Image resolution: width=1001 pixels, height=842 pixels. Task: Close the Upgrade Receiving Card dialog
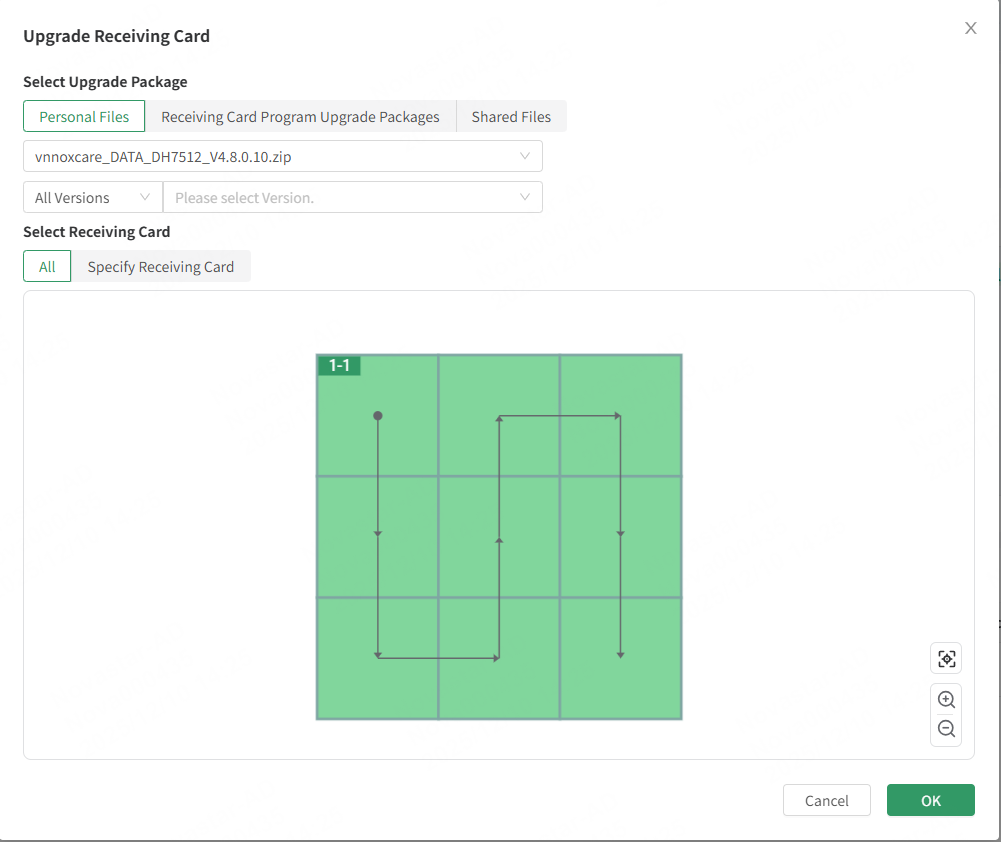[970, 28]
